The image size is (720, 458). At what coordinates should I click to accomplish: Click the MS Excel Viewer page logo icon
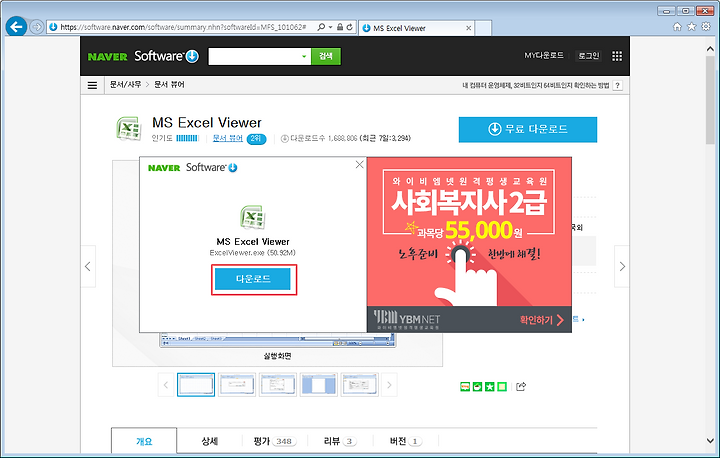[x=129, y=129]
